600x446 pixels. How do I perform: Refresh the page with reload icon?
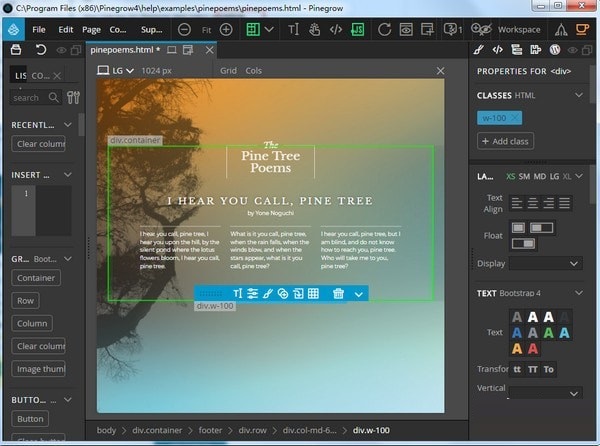[x=384, y=29]
